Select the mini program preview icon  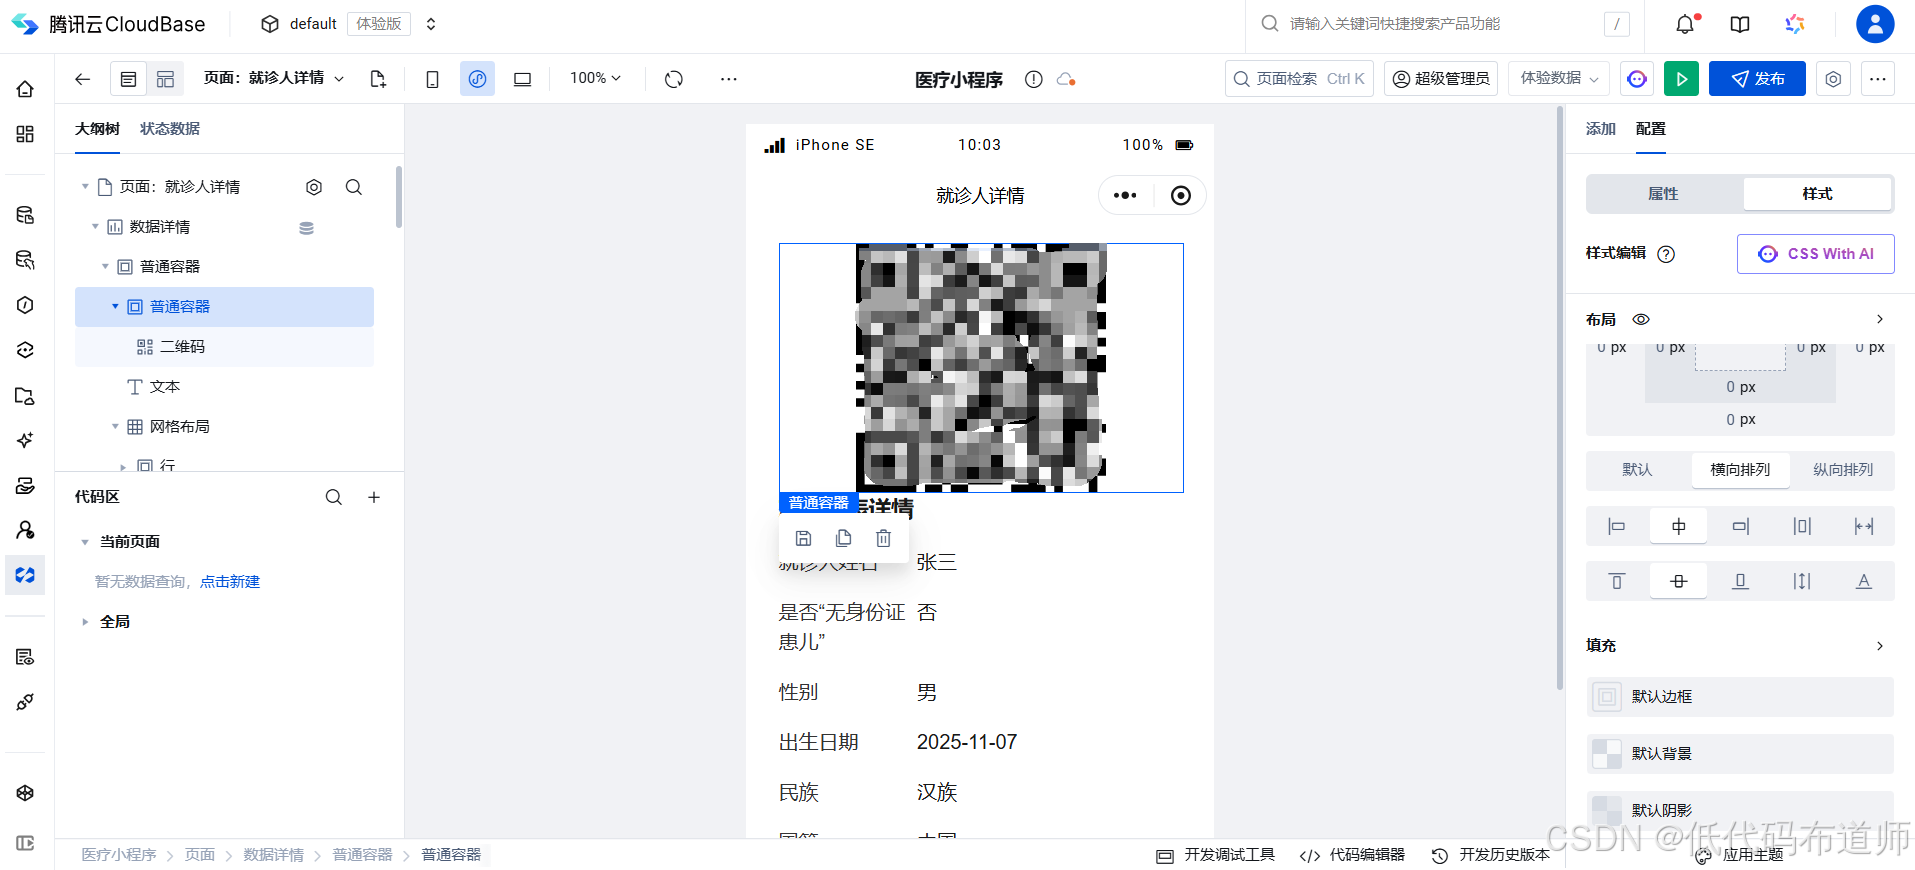(477, 79)
